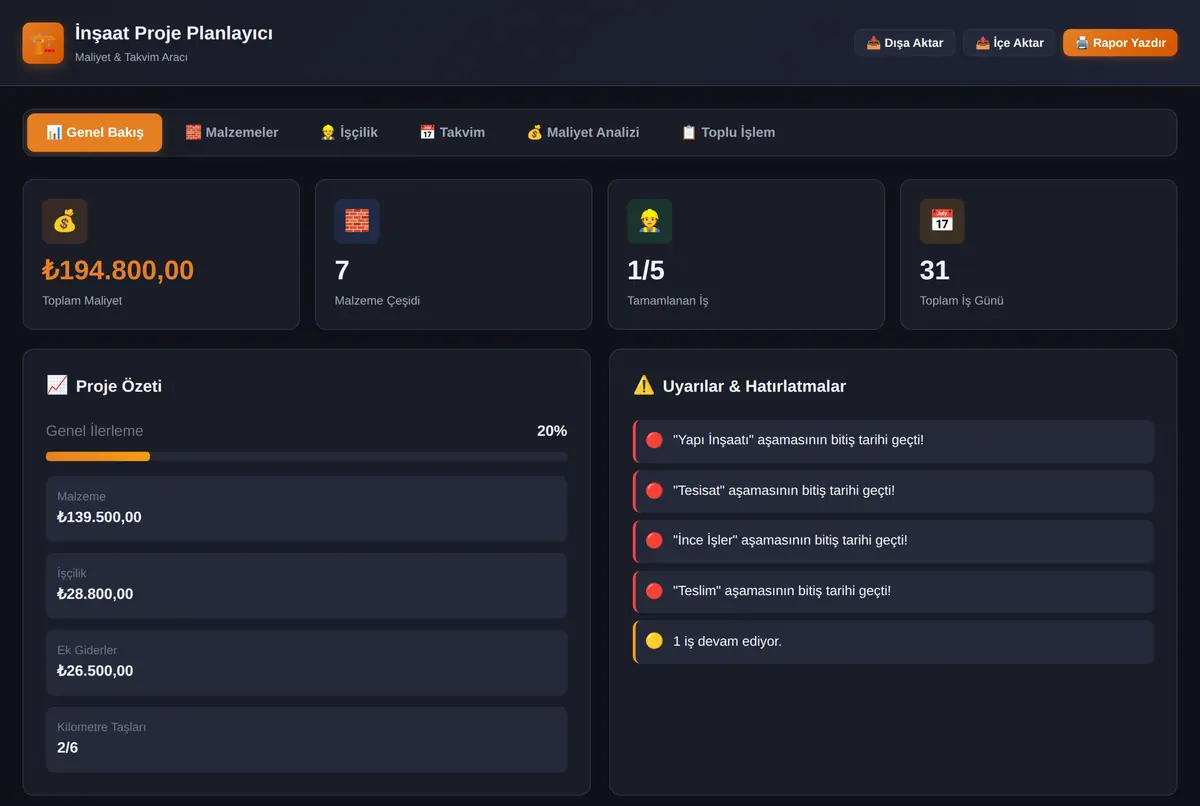Go to the İşçilik tab
The width and height of the screenshot is (1200, 806).
click(349, 132)
